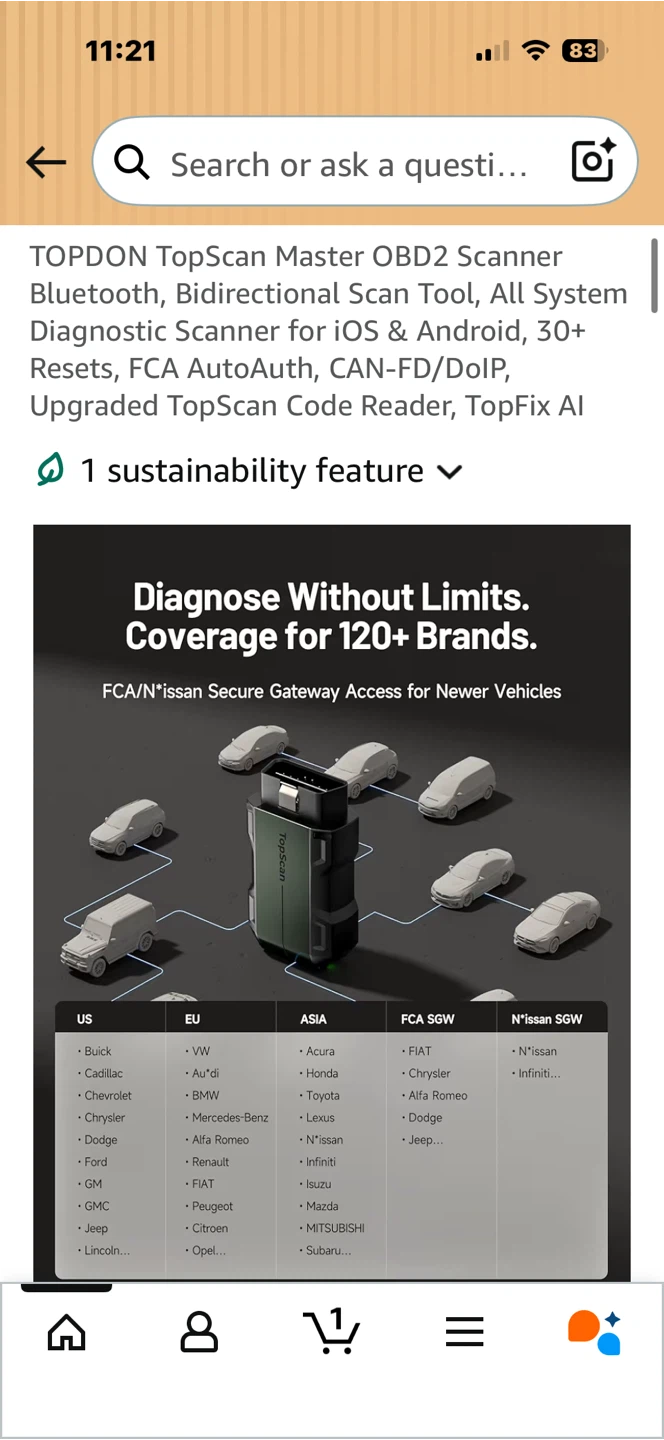Image resolution: width=664 pixels, height=1440 pixels.
Task: Open the account profile icon
Action: click(199, 1332)
